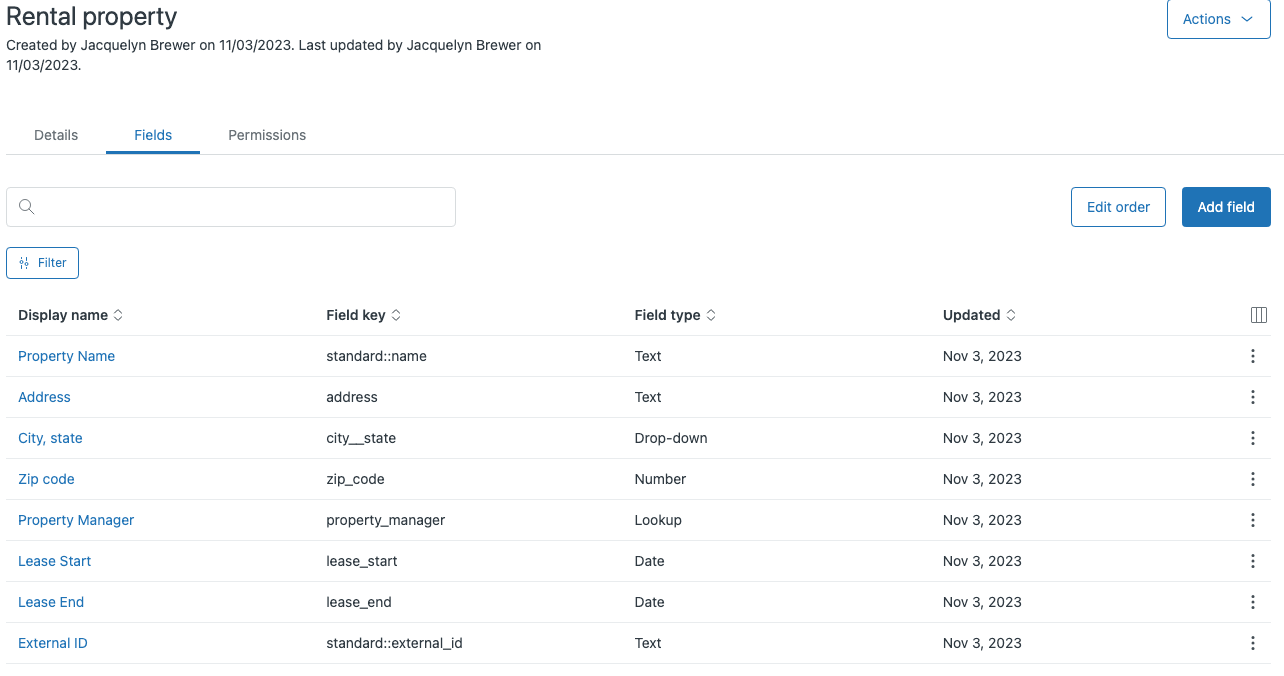Open the Actions dropdown
Viewport: 1284px width, 676px height.
[1218, 19]
